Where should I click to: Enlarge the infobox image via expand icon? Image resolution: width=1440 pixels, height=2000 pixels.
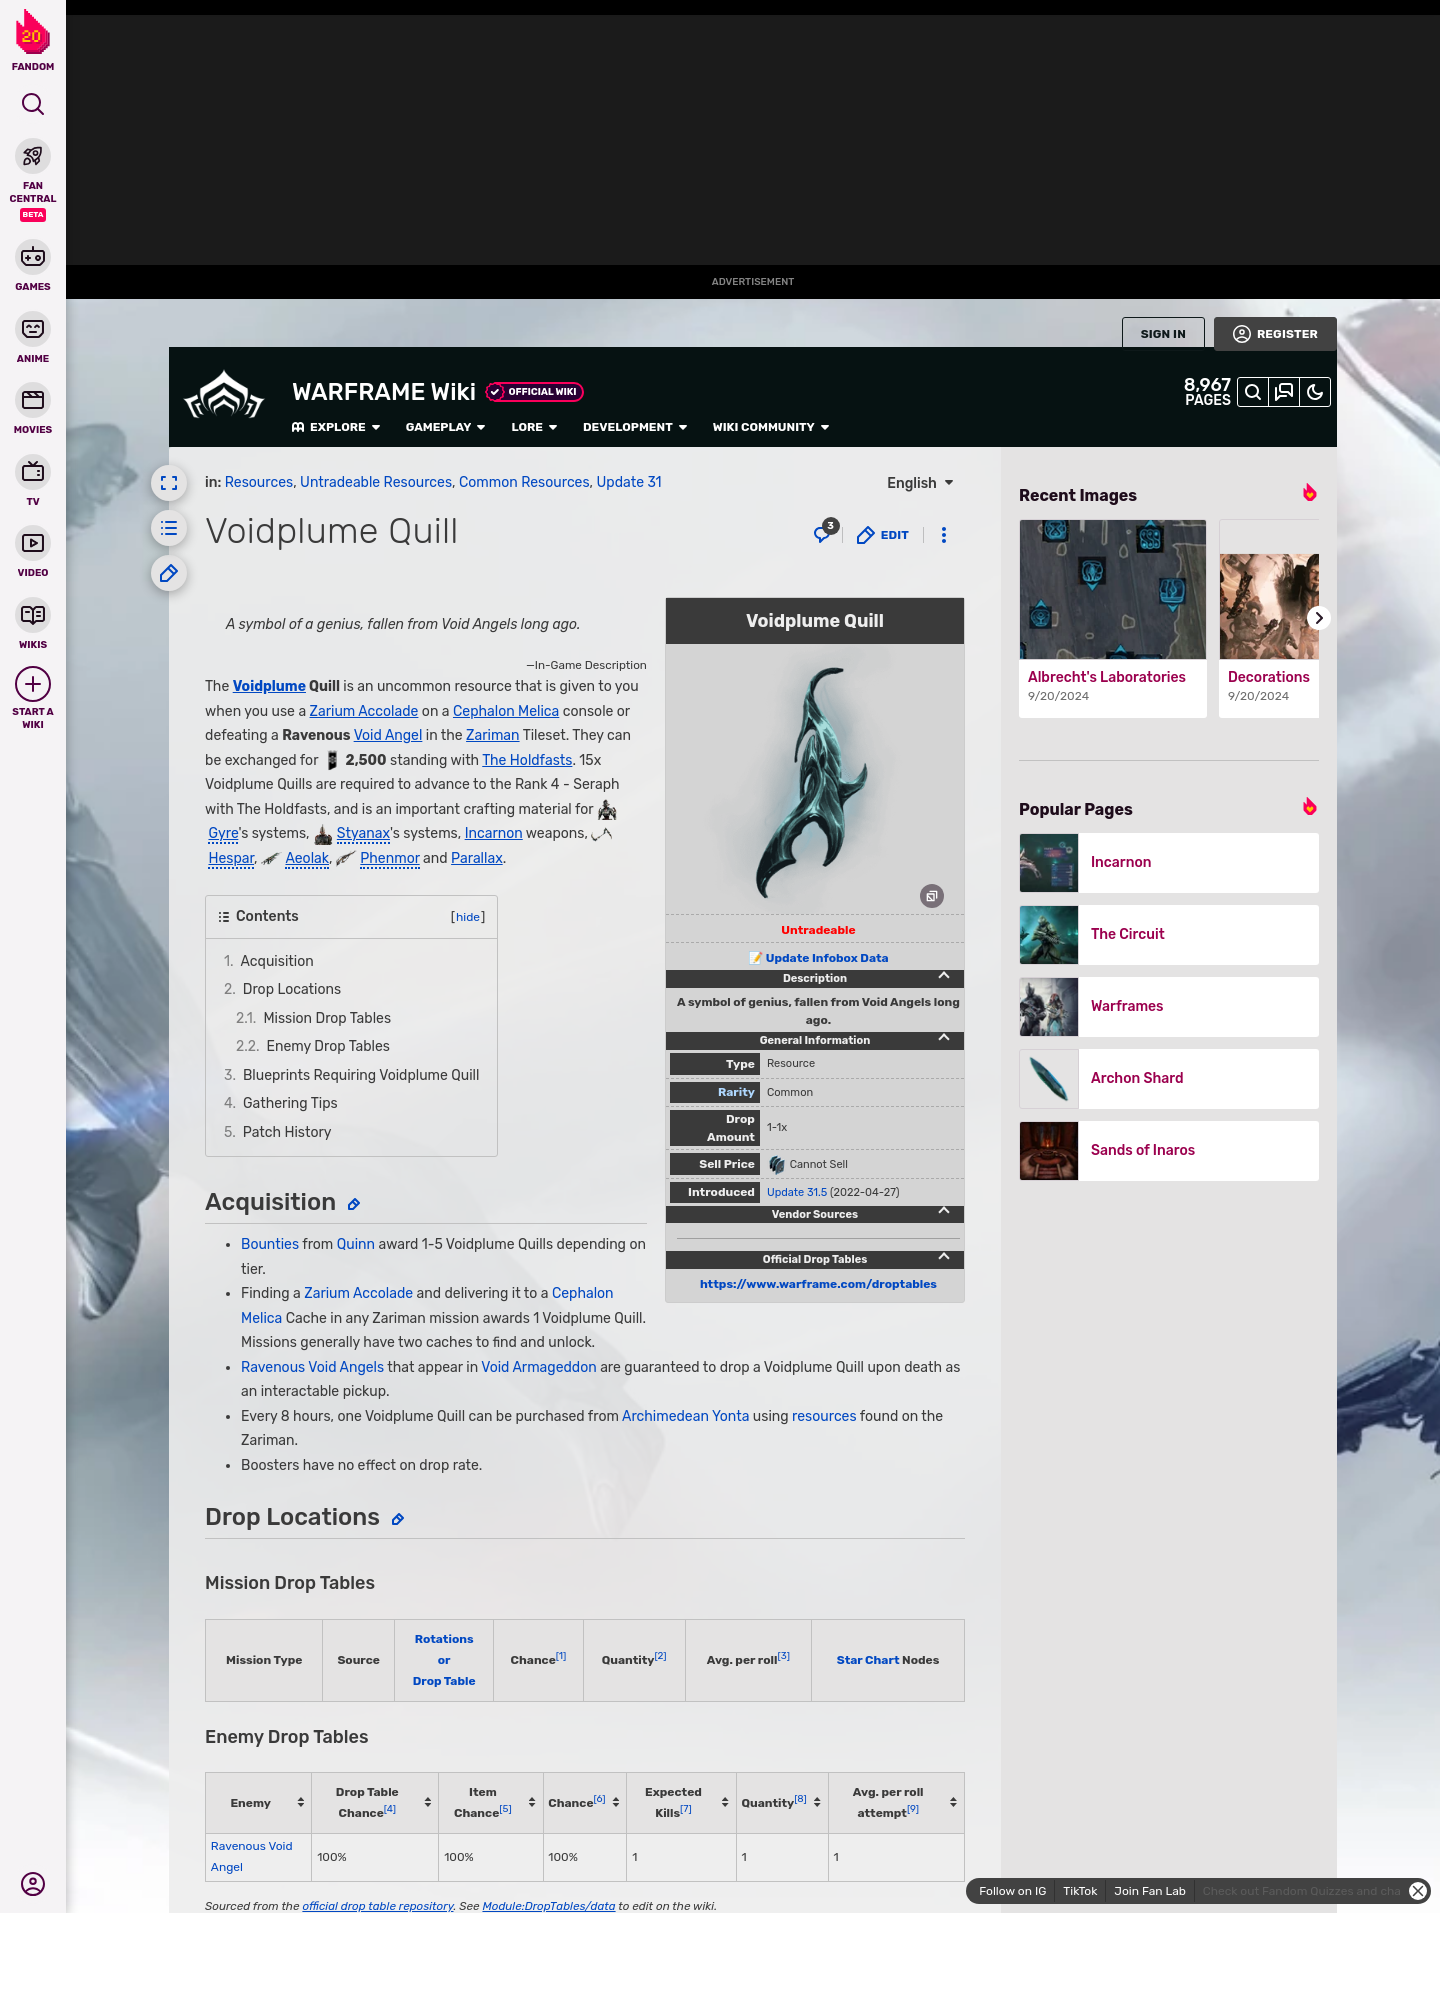pyautogui.click(x=932, y=896)
